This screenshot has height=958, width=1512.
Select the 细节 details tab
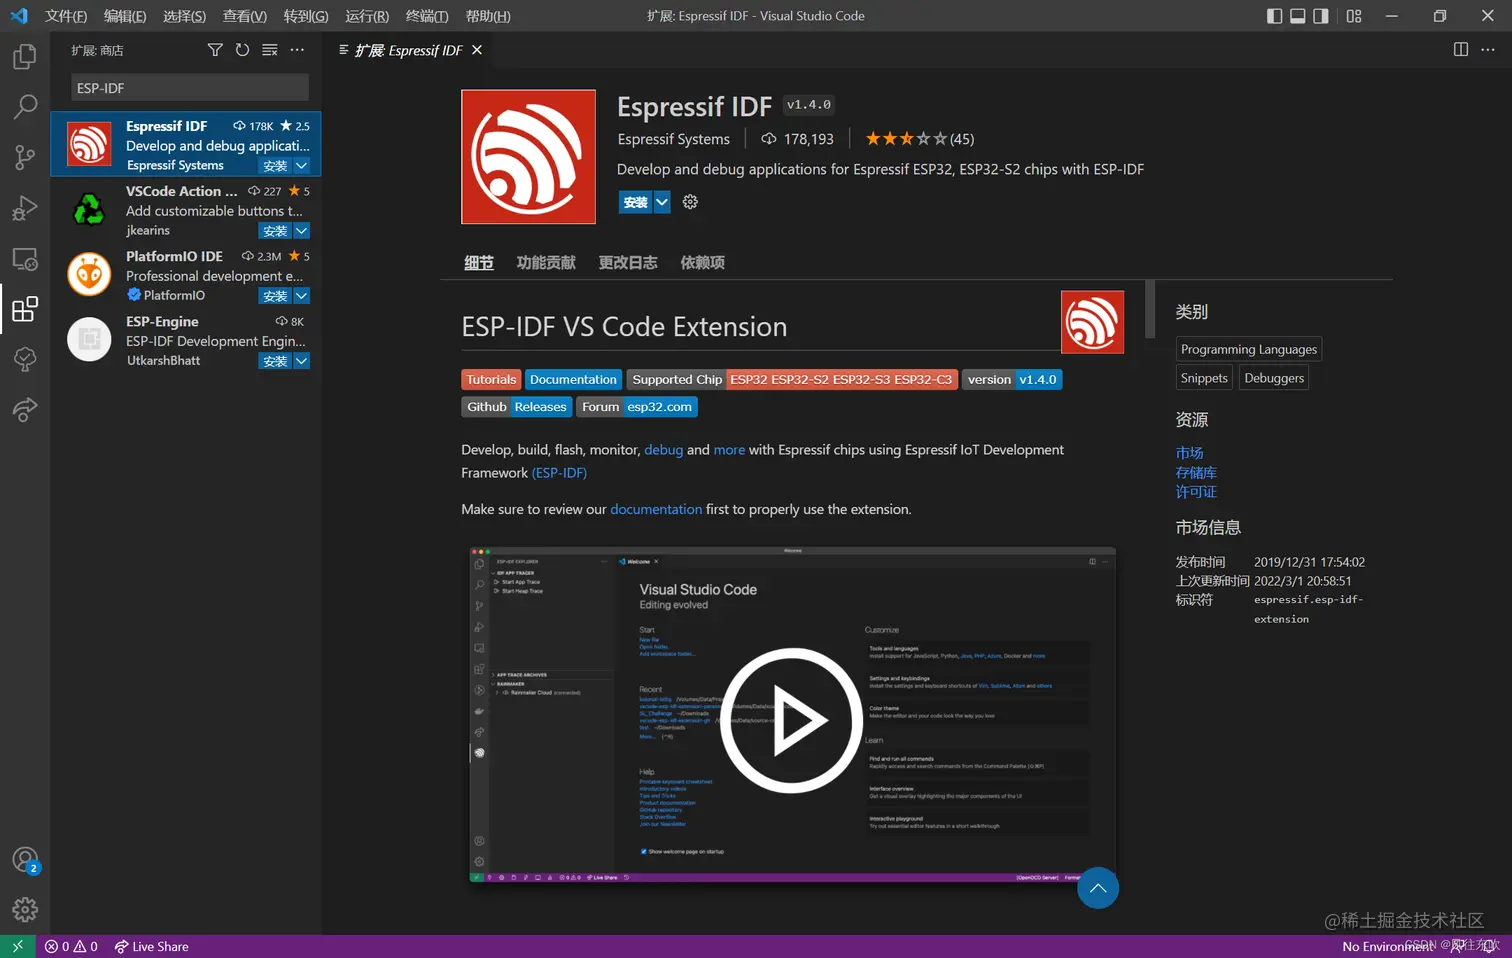(479, 262)
